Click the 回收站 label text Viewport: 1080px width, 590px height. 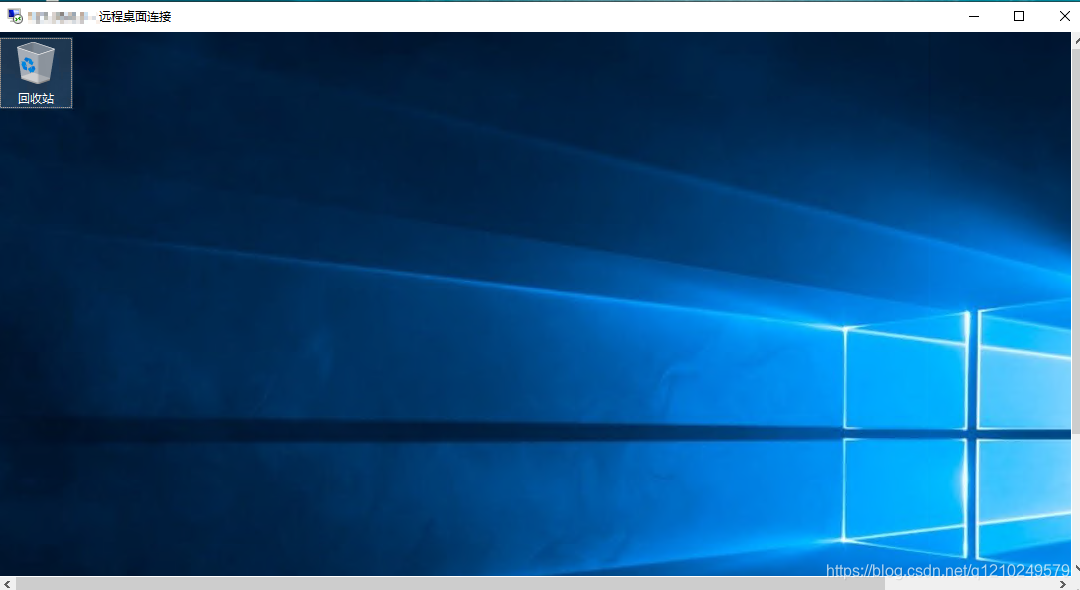(x=36, y=98)
